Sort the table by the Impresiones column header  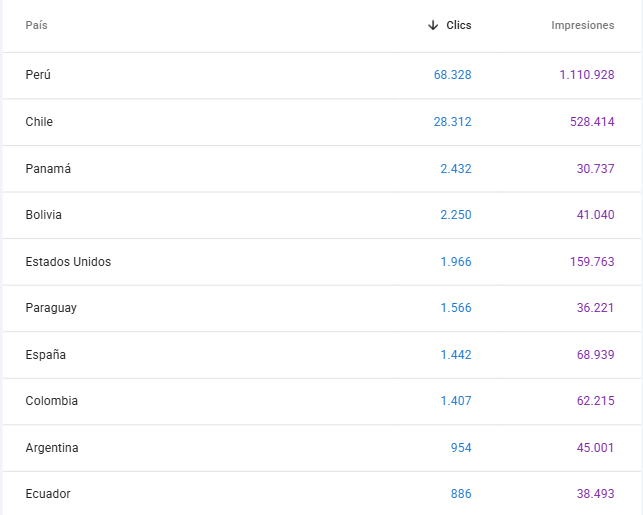(x=582, y=25)
